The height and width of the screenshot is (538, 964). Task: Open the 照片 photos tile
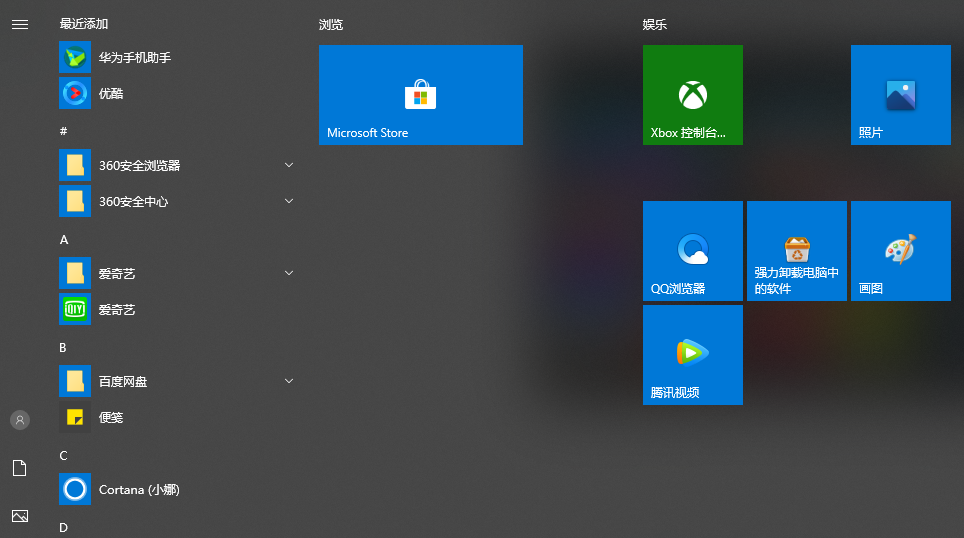coord(900,95)
